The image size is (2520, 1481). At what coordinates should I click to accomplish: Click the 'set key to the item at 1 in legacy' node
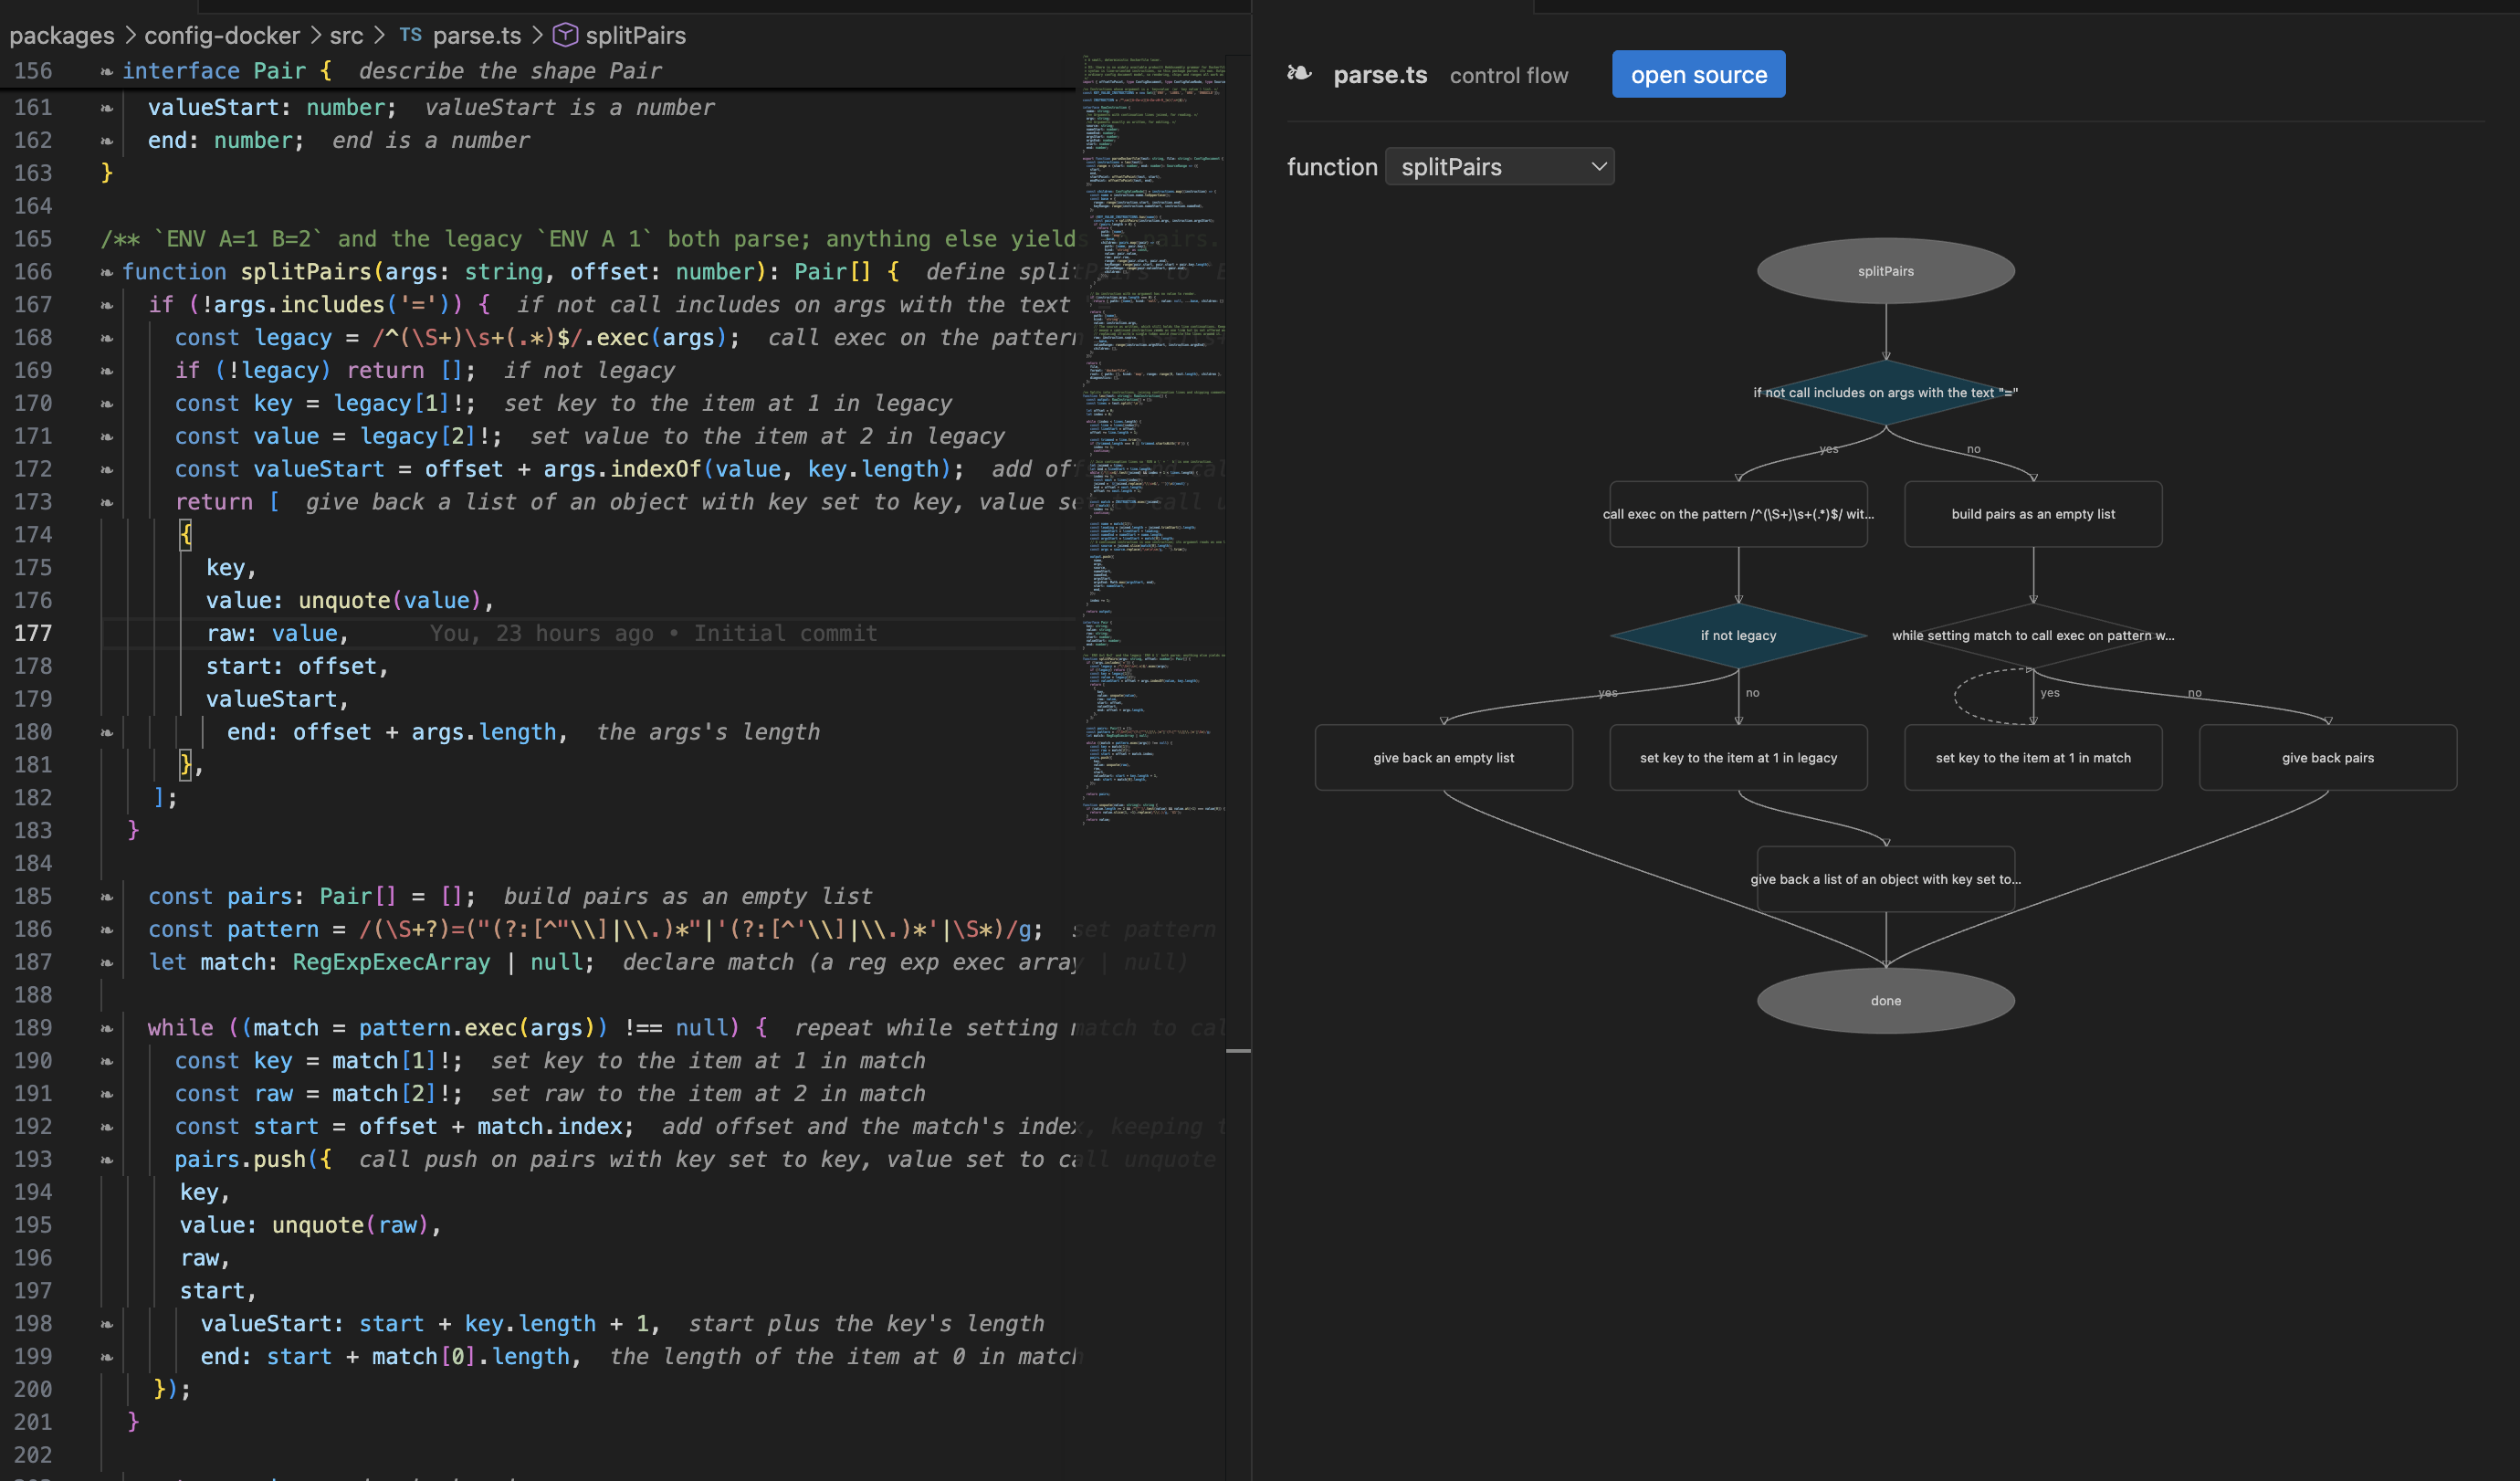(1738, 758)
